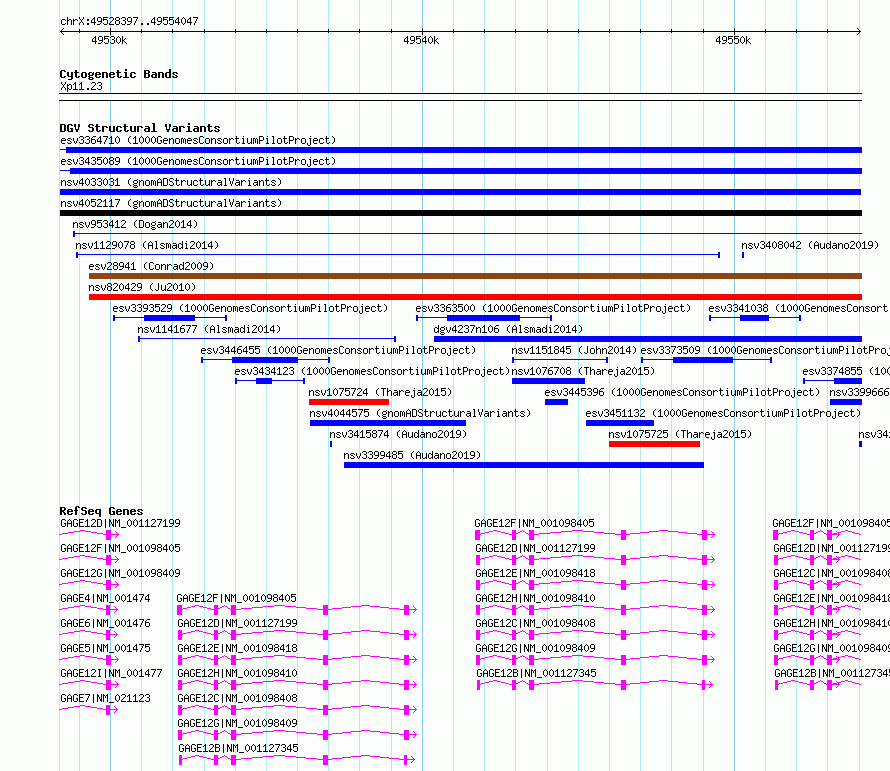Open nsv953412 (Dogan2014) label
This screenshot has height=771, width=890.
(135, 224)
